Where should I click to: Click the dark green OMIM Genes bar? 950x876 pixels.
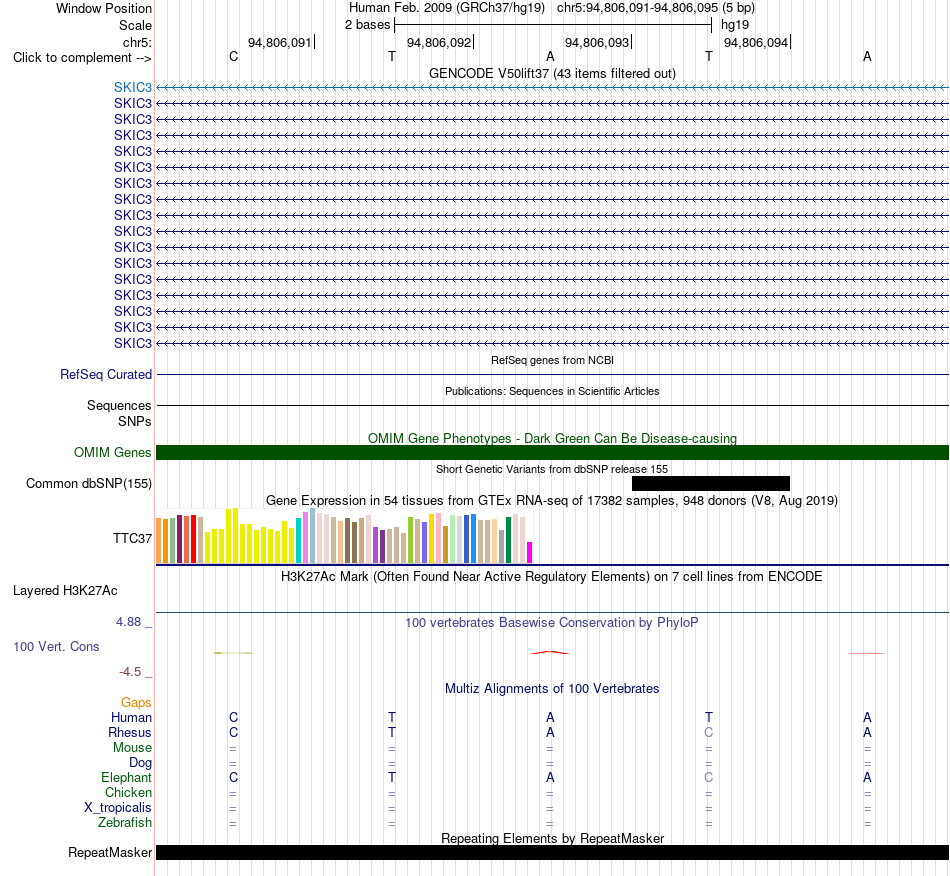coord(552,453)
